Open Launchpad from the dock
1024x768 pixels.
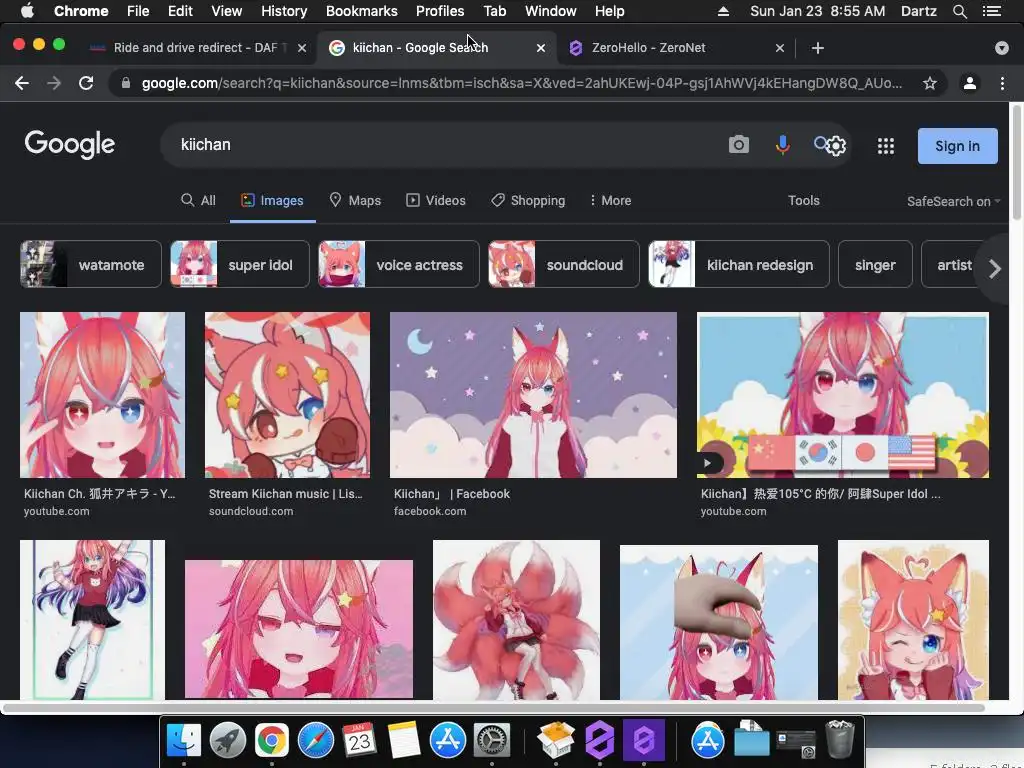228,740
